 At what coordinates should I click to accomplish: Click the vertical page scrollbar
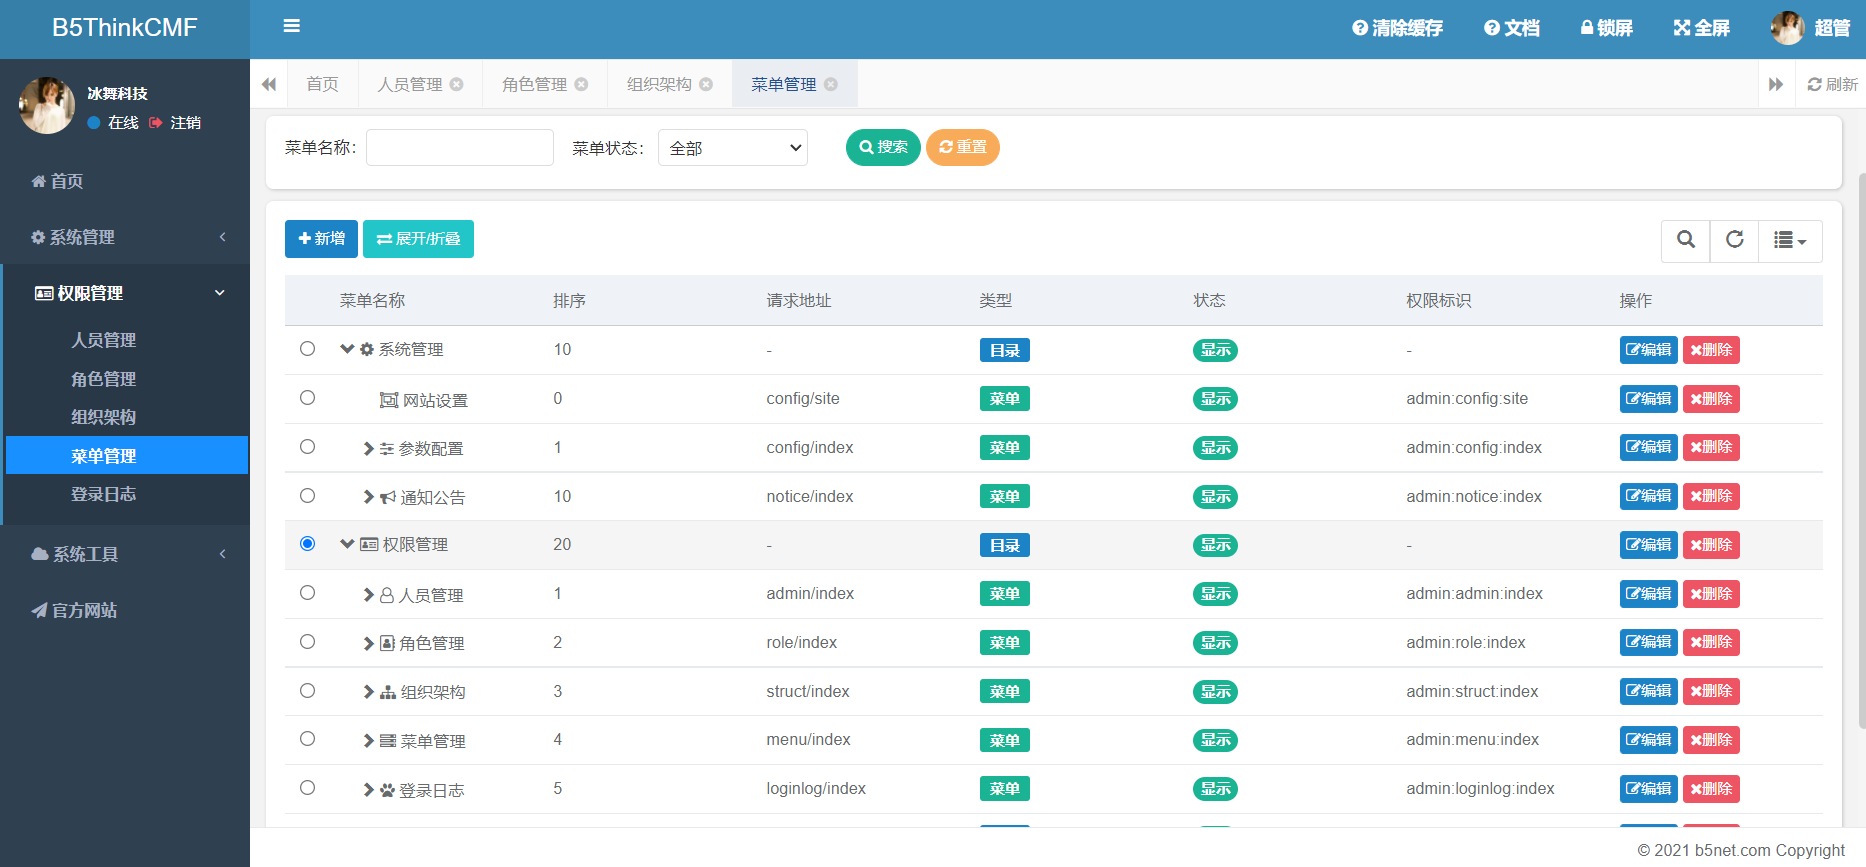[1861, 450]
